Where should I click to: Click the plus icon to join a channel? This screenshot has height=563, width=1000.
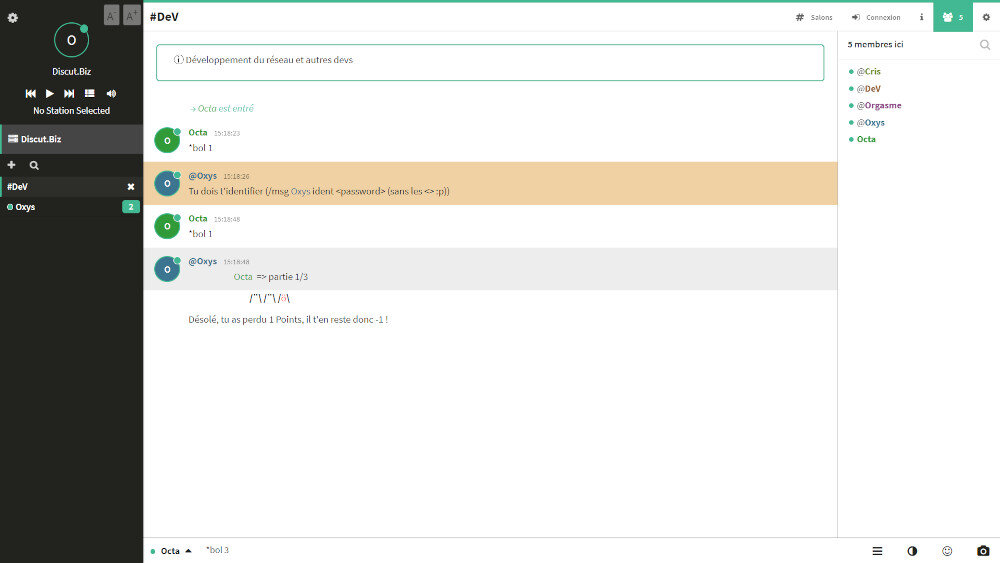(12, 165)
